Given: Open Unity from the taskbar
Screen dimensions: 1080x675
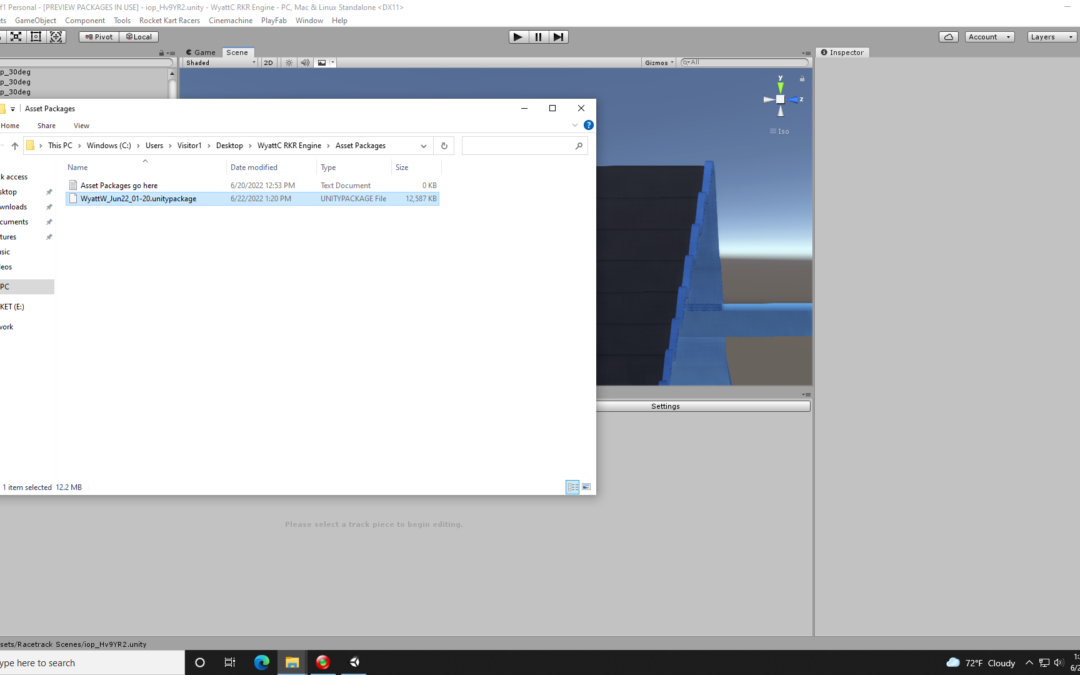Looking at the screenshot, I should click(x=355, y=663).
